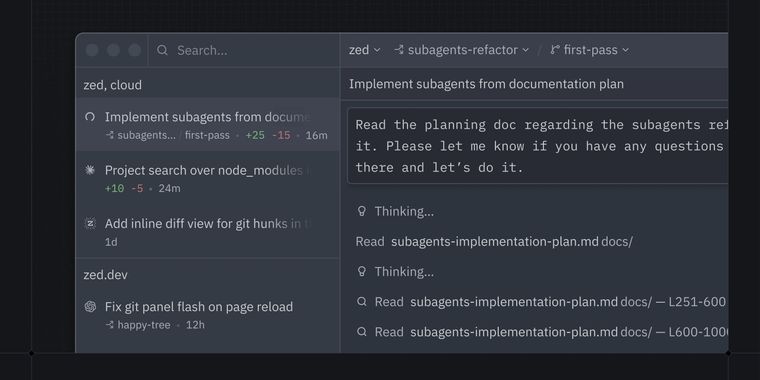Click the worktree icon beside happy-tree

110,325
